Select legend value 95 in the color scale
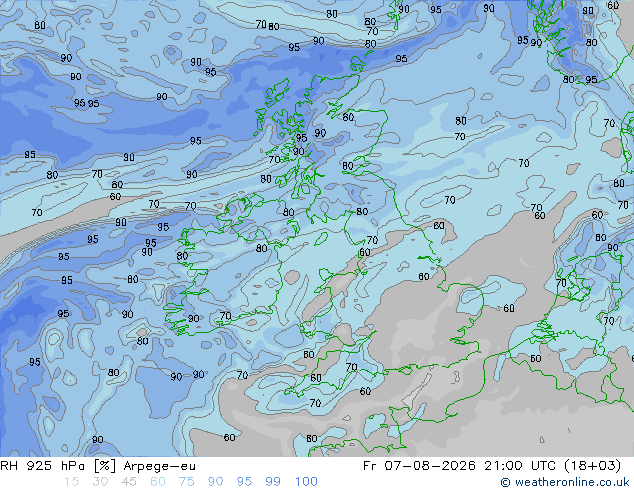The height and width of the screenshot is (490, 634). tap(244, 482)
